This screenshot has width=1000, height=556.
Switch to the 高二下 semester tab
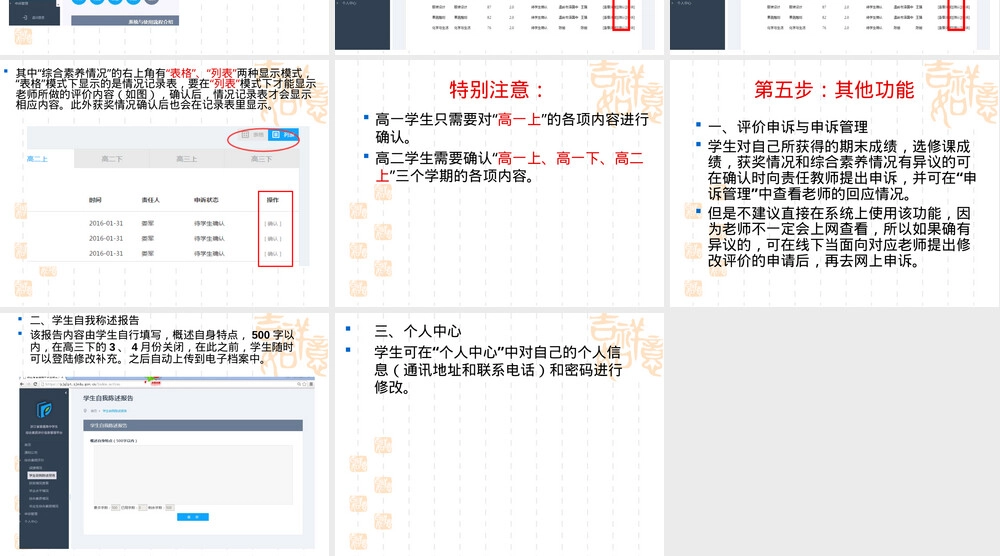[112, 159]
